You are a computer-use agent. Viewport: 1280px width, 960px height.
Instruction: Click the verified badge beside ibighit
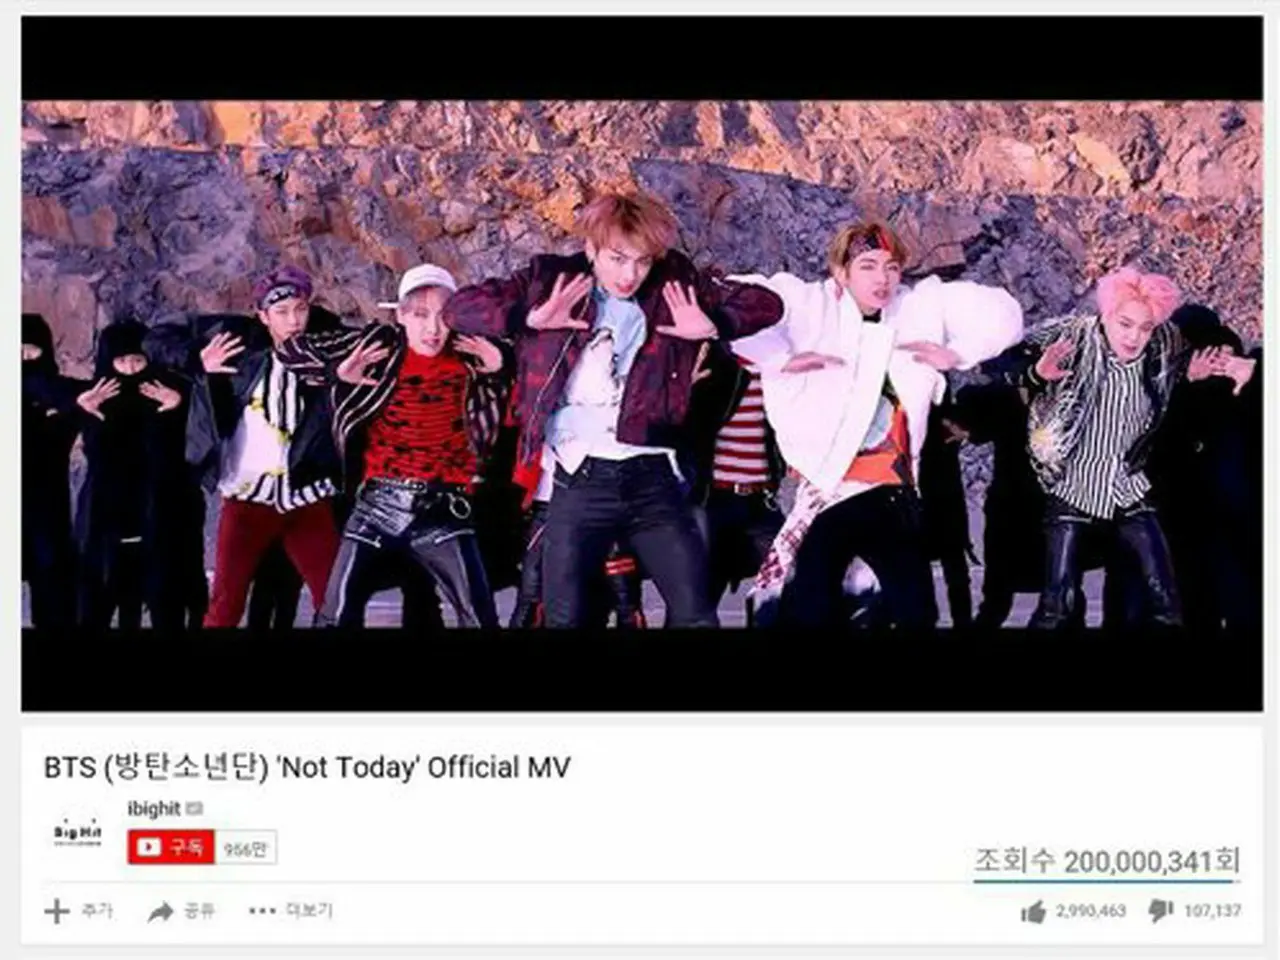coord(193,808)
